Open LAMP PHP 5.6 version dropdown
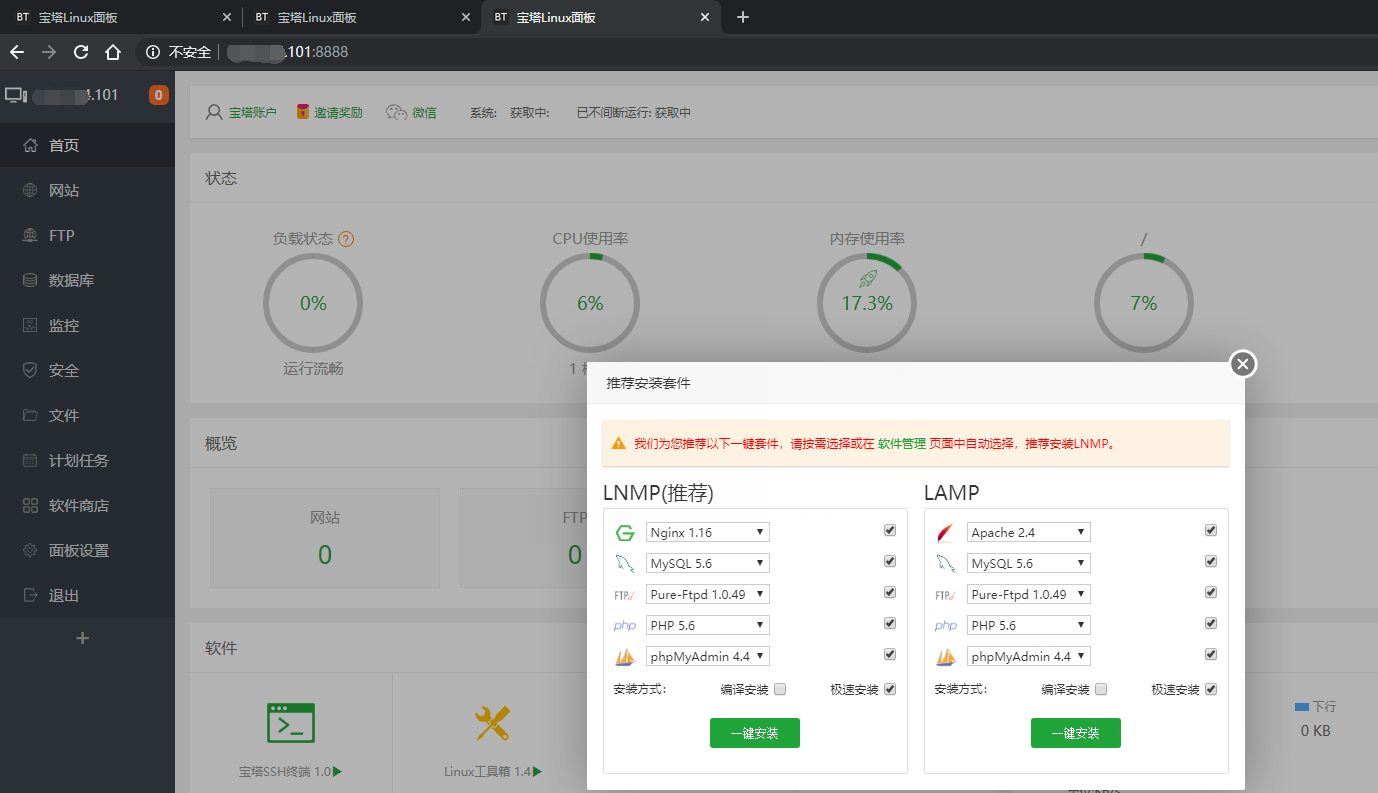Viewport: 1378px width, 793px height. pos(1029,626)
